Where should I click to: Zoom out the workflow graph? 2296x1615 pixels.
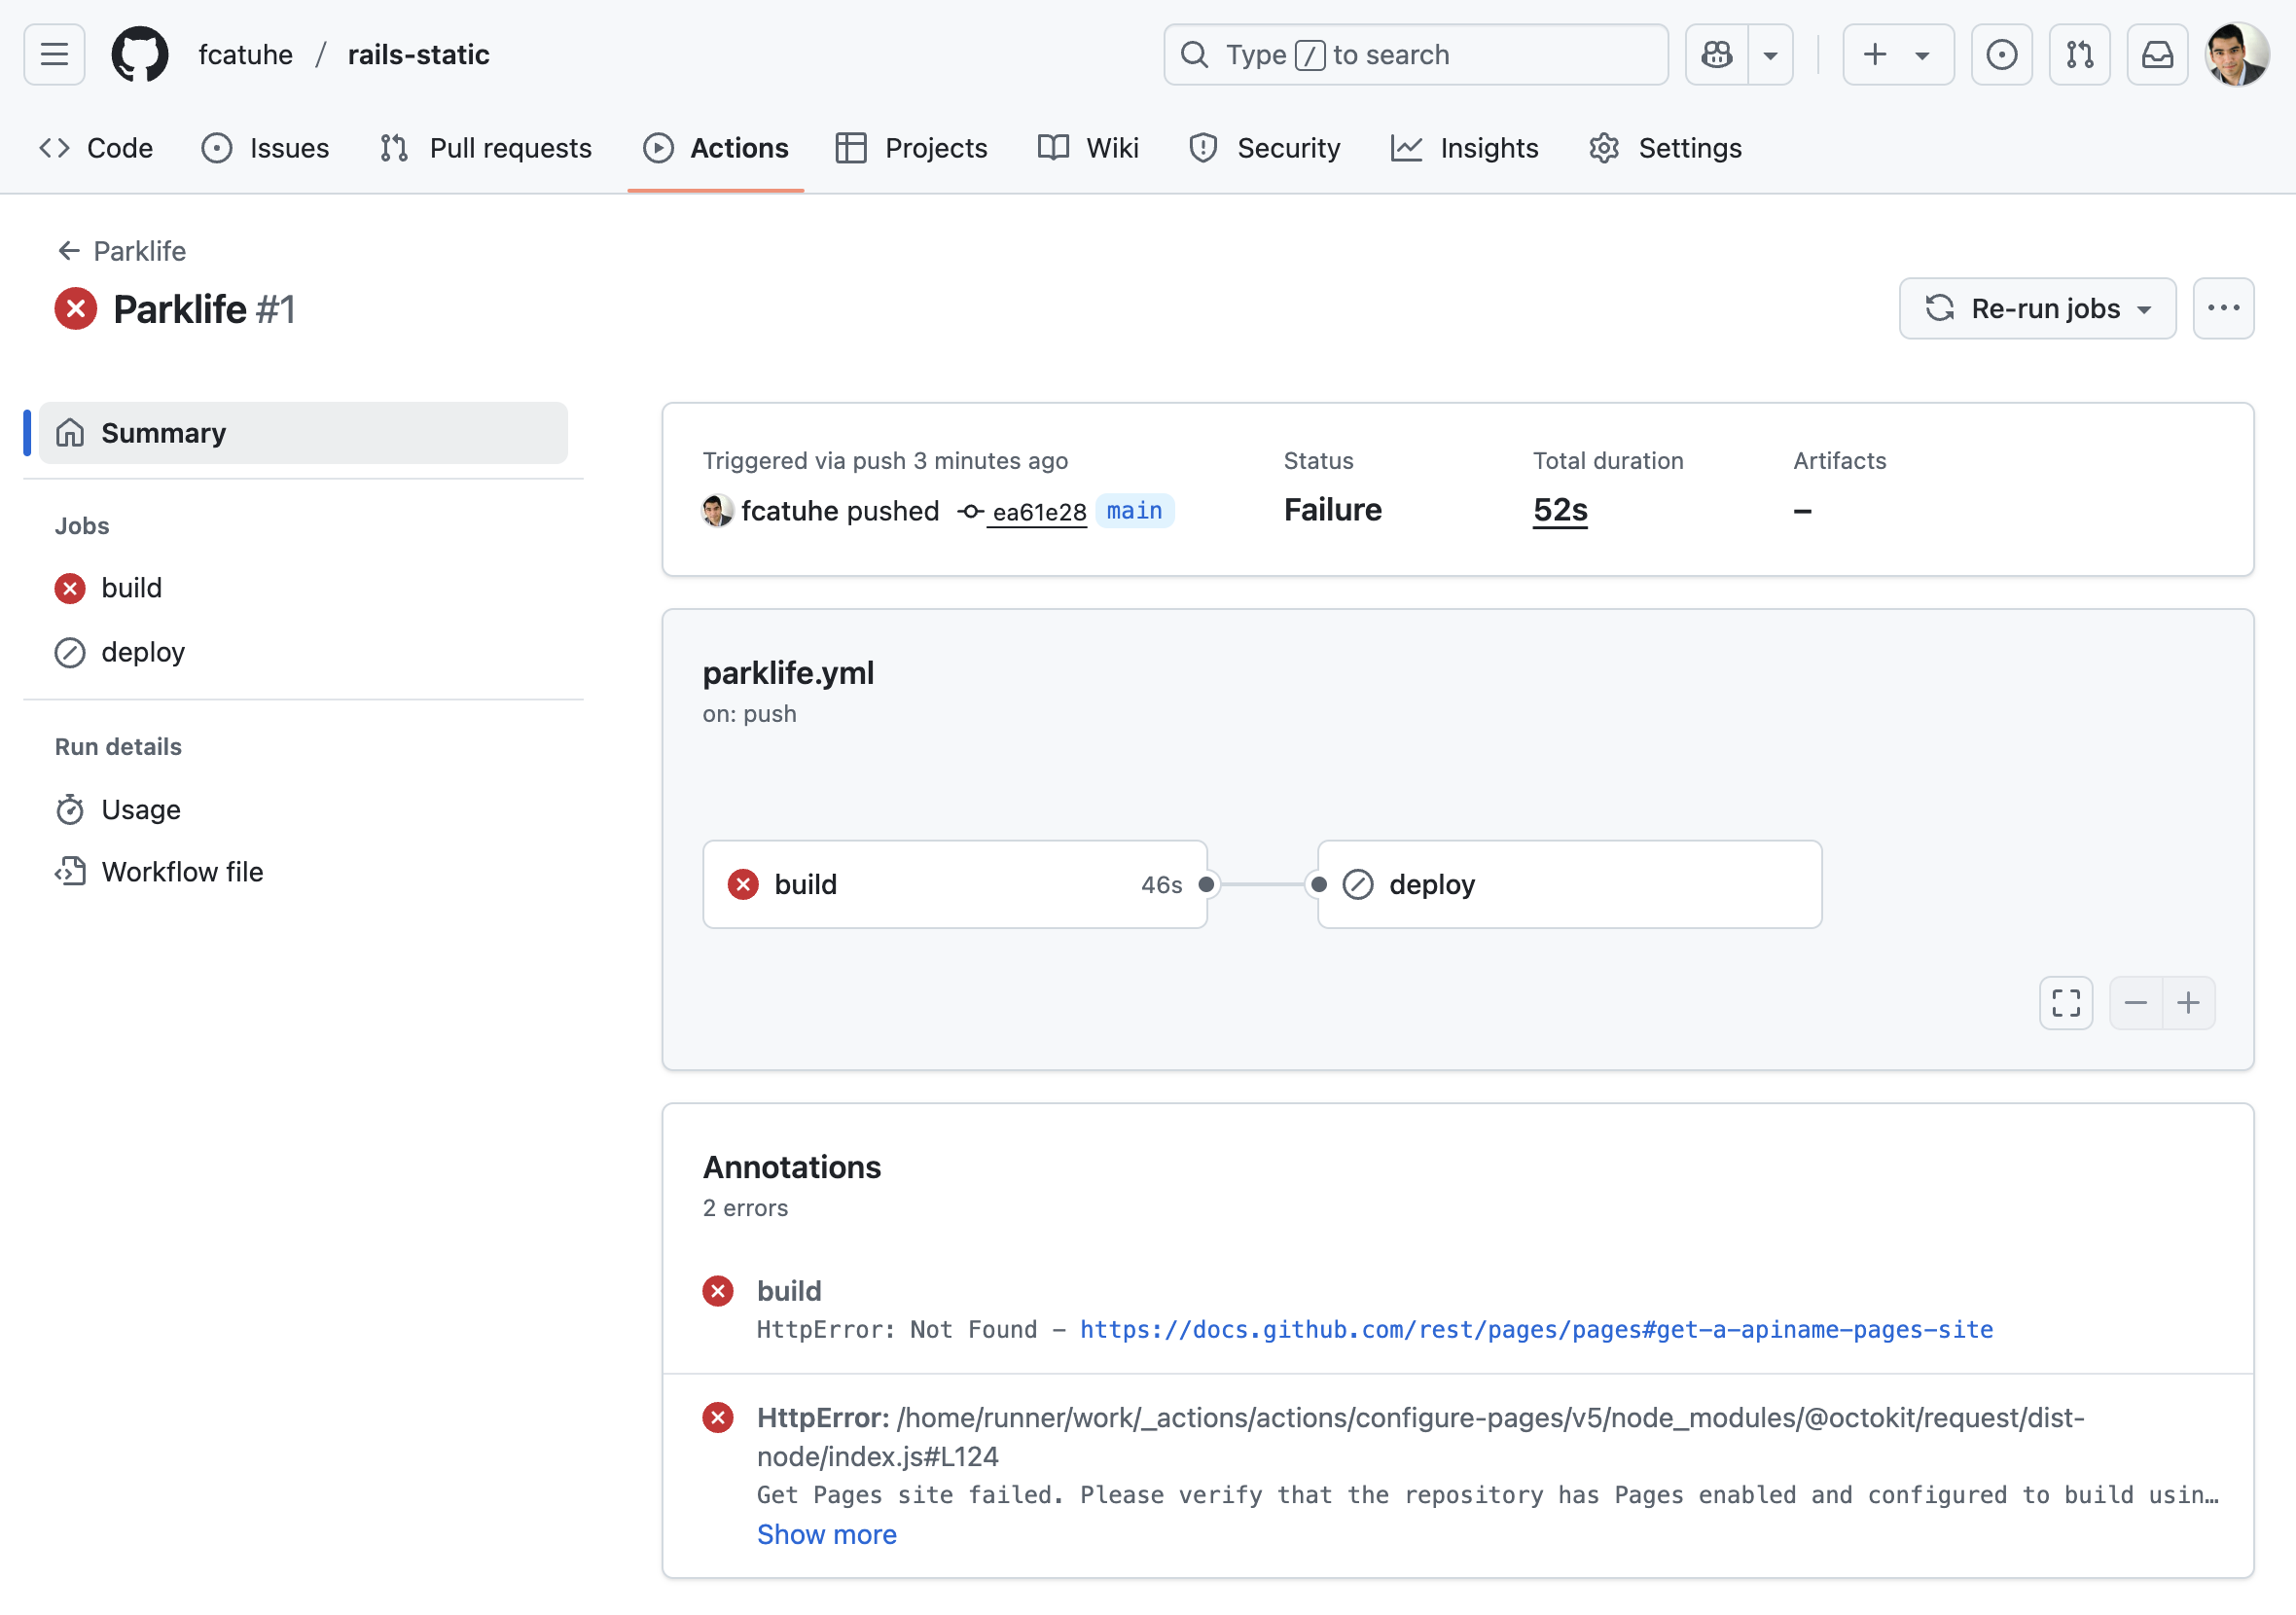click(2136, 1002)
